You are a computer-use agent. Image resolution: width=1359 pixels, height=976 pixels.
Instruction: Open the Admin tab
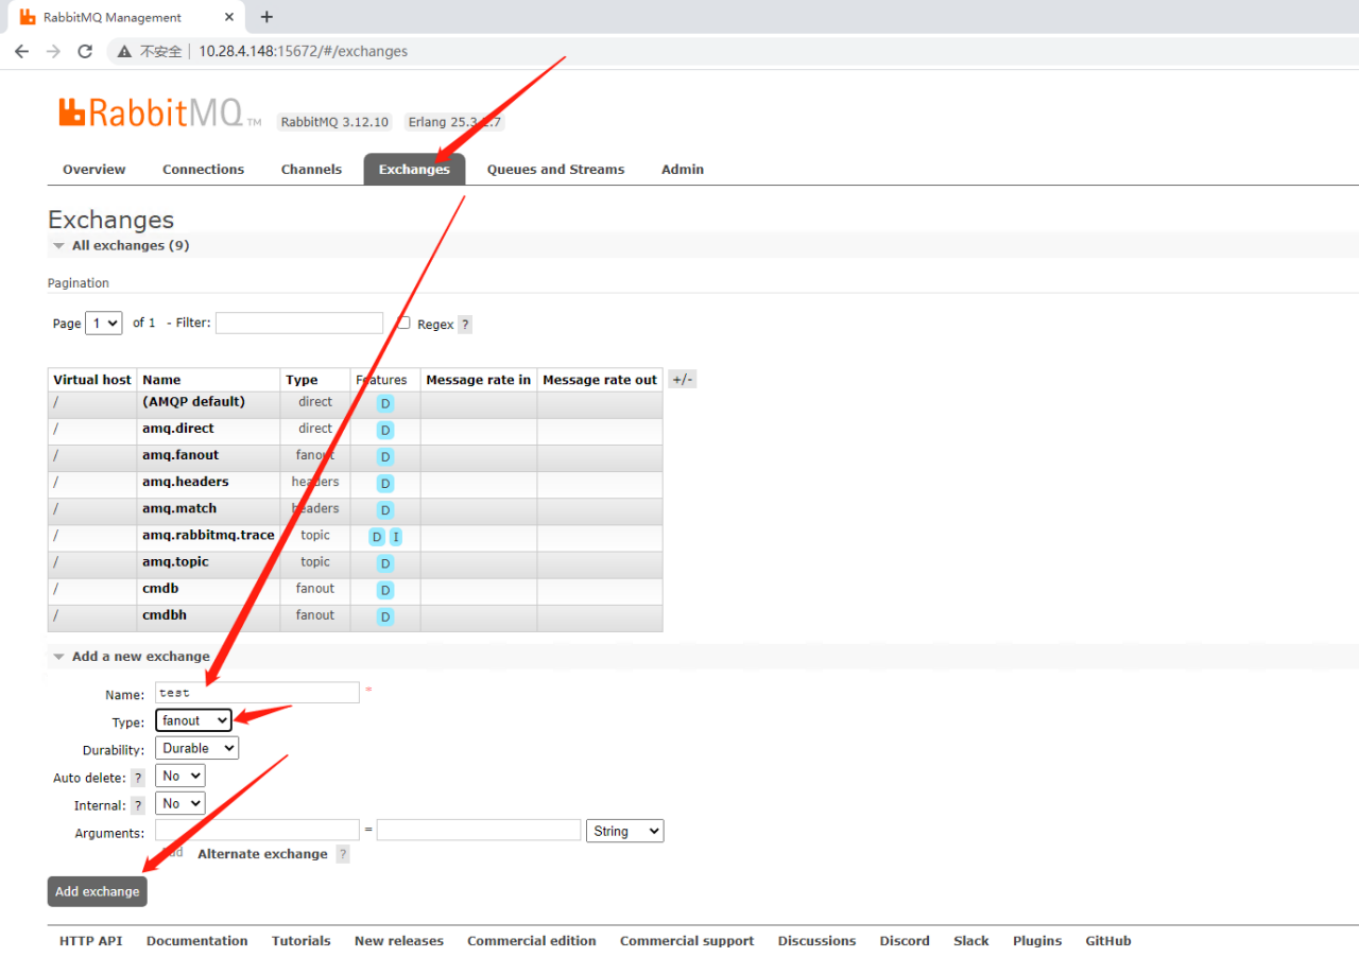(x=683, y=170)
